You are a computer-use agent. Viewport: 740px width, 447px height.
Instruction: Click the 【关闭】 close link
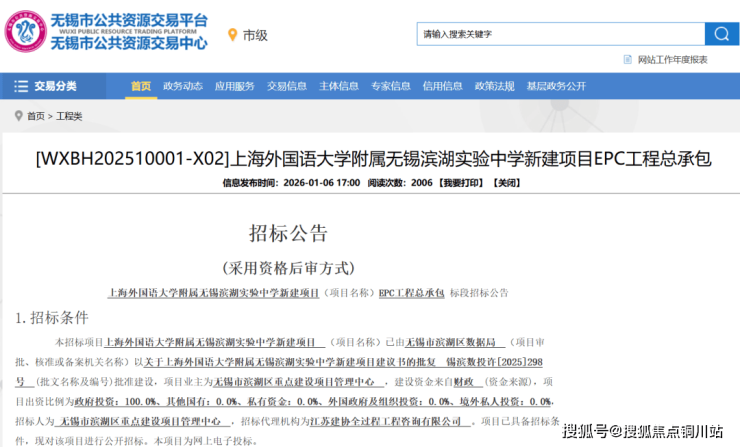point(506,183)
